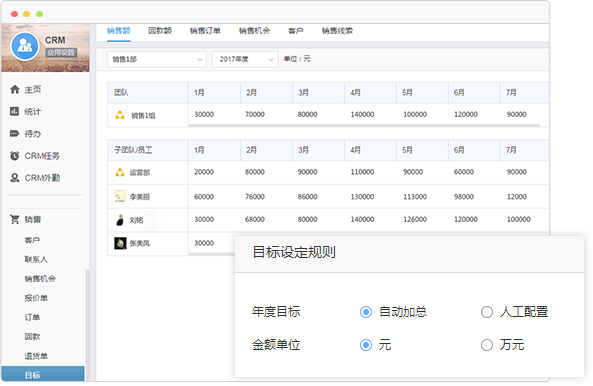Screen dimensions: 593x386
Task: Click the 销售1组 table horizontal scrollbar
Action: click(364, 126)
